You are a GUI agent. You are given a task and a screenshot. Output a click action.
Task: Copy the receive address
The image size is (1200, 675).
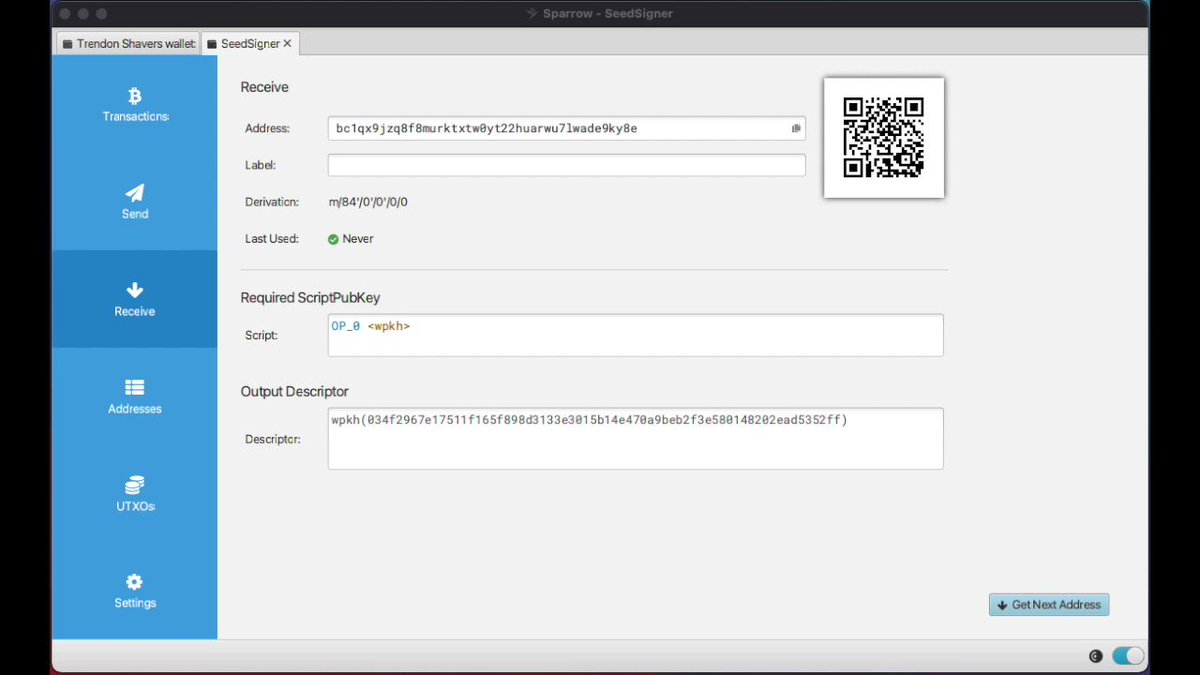[x=796, y=128]
